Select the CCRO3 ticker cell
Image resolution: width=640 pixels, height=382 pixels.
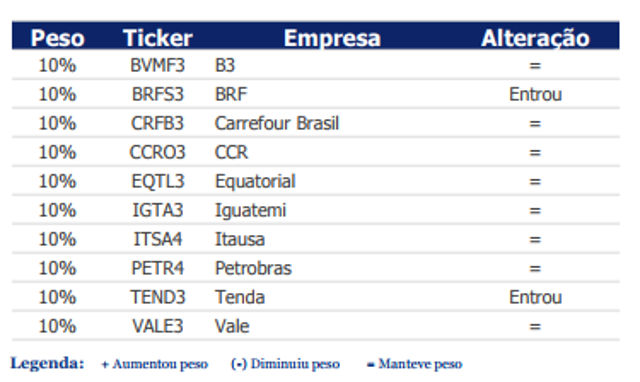158,152
